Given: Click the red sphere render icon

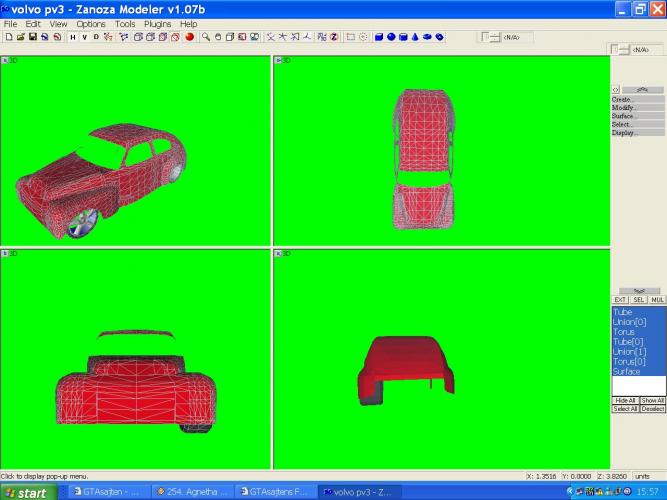Looking at the screenshot, I should (x=188, y=37).
